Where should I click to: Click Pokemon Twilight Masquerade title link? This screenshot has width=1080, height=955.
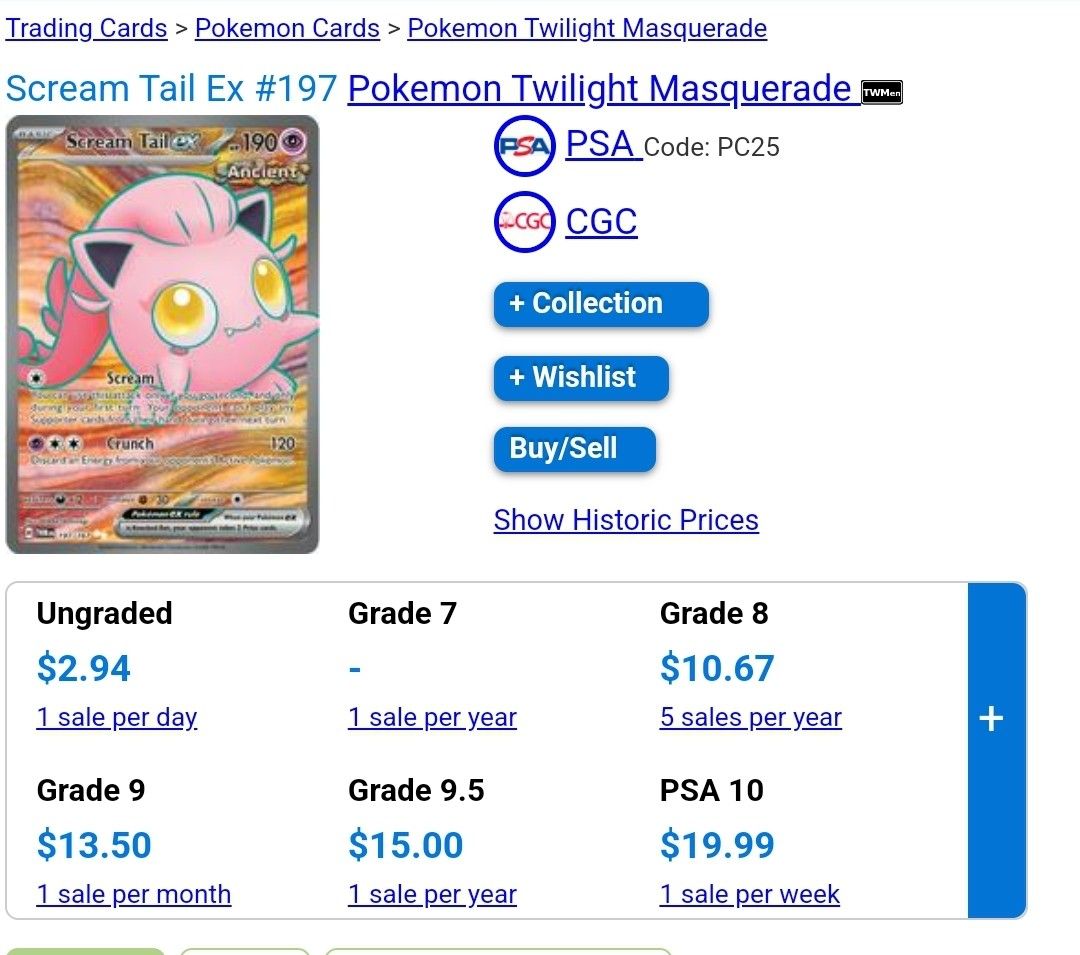click(600, 89)
